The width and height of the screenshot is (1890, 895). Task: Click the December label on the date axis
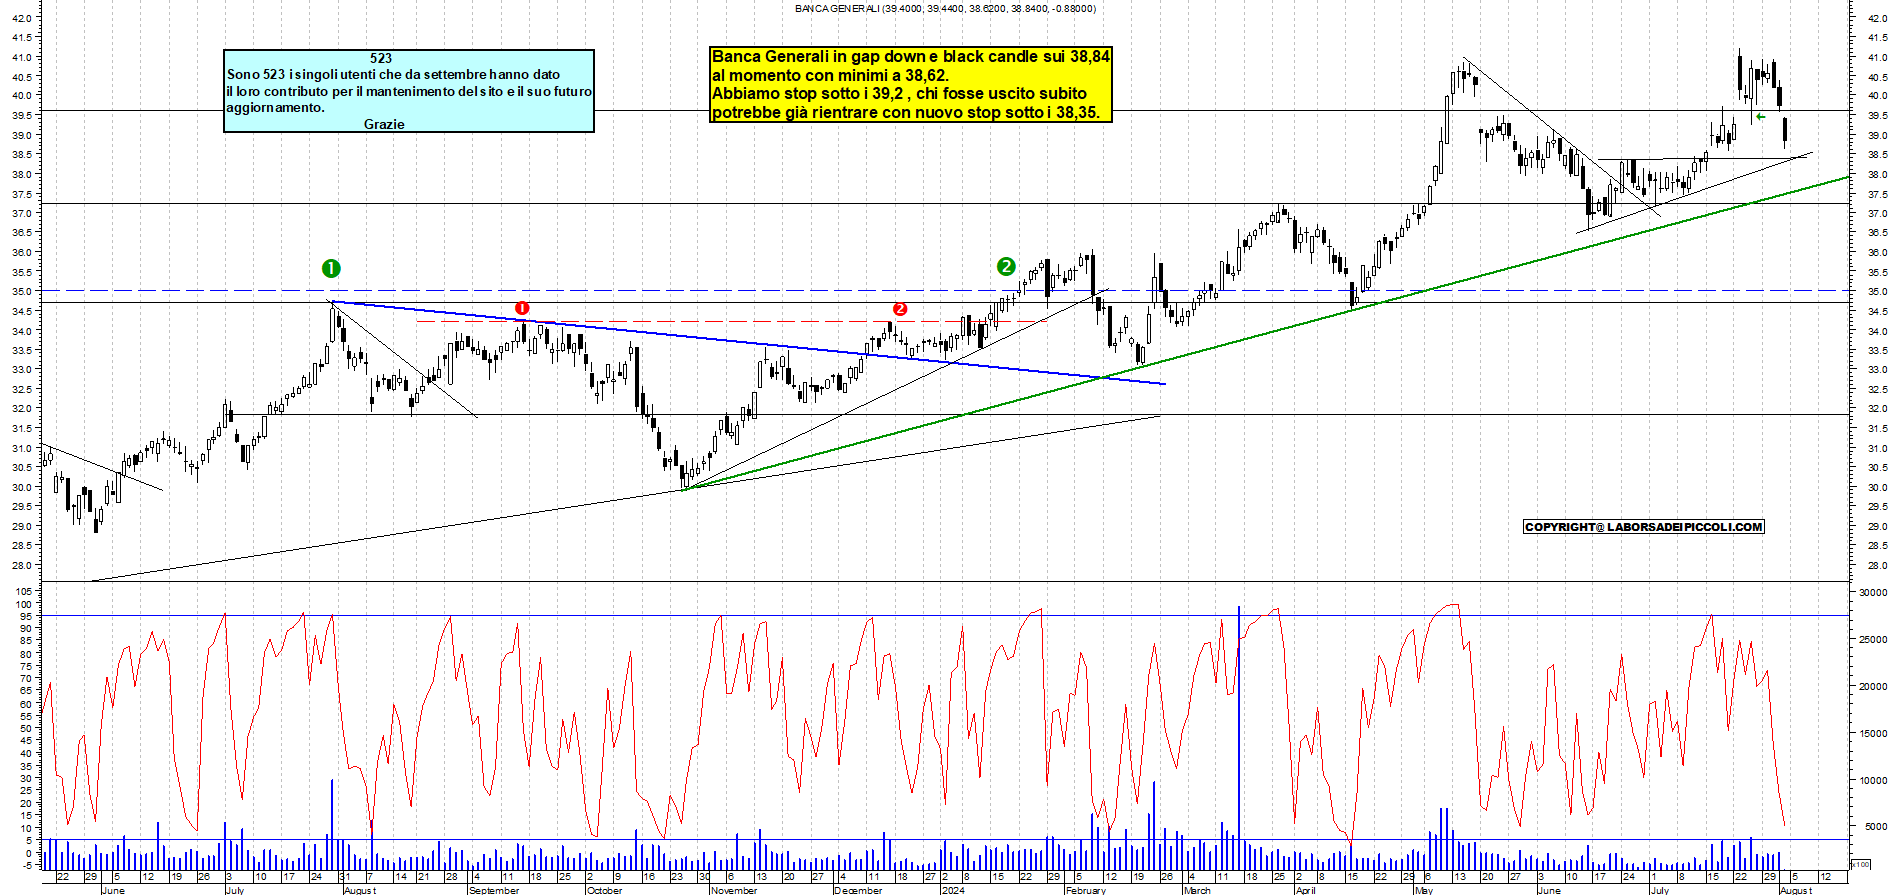(x=858, y=890)
